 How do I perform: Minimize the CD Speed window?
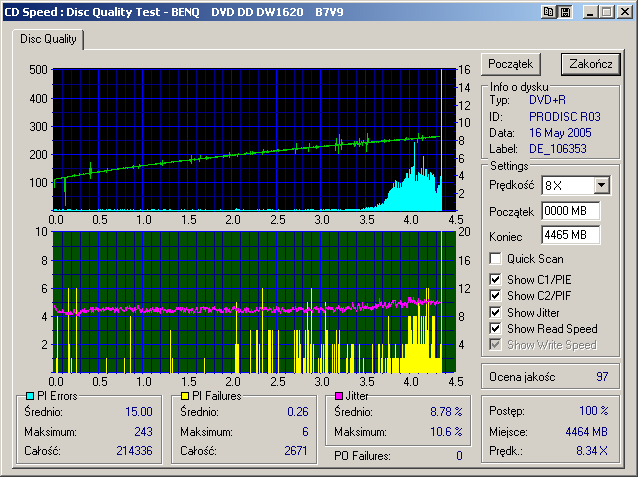[x=590, y=12]
